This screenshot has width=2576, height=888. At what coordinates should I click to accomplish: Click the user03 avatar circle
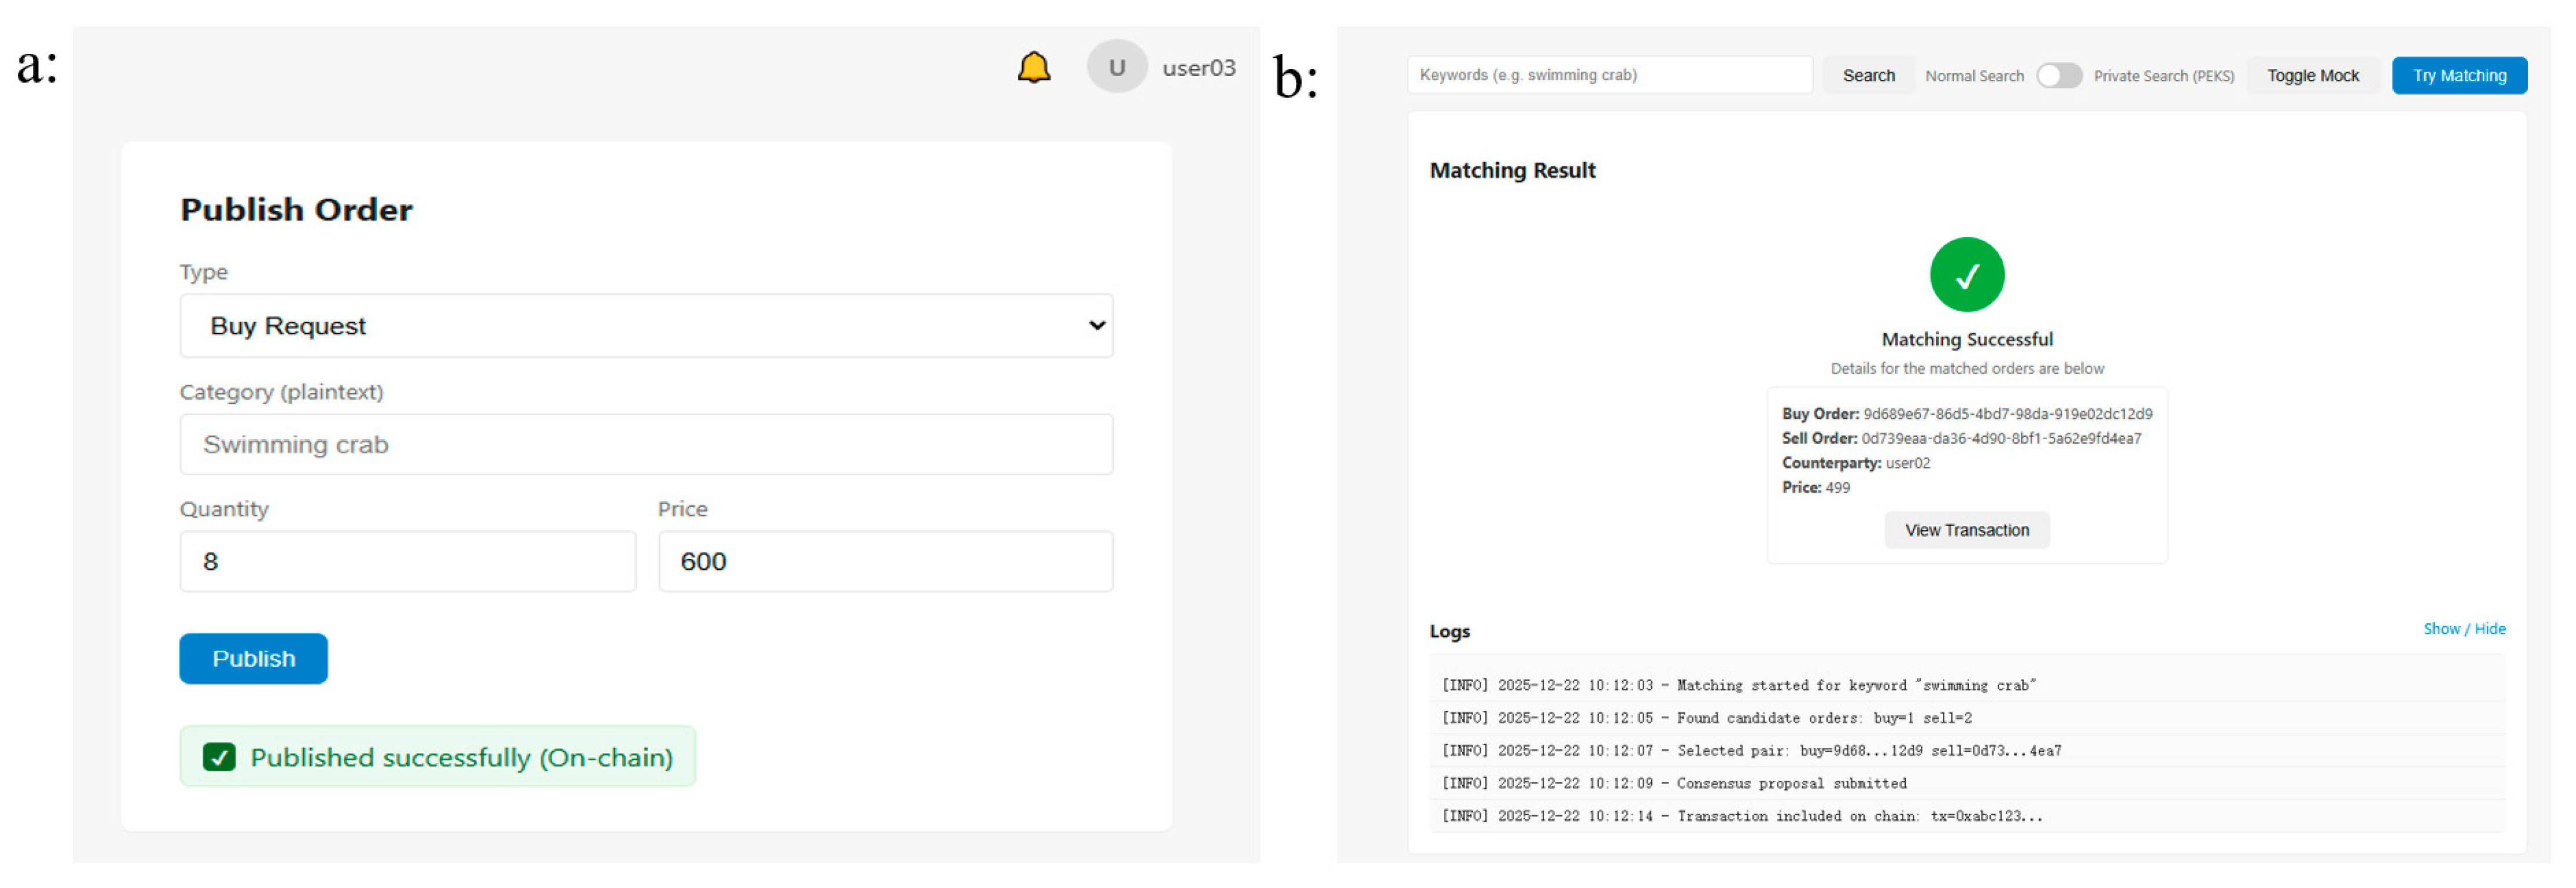[1116, 67]
